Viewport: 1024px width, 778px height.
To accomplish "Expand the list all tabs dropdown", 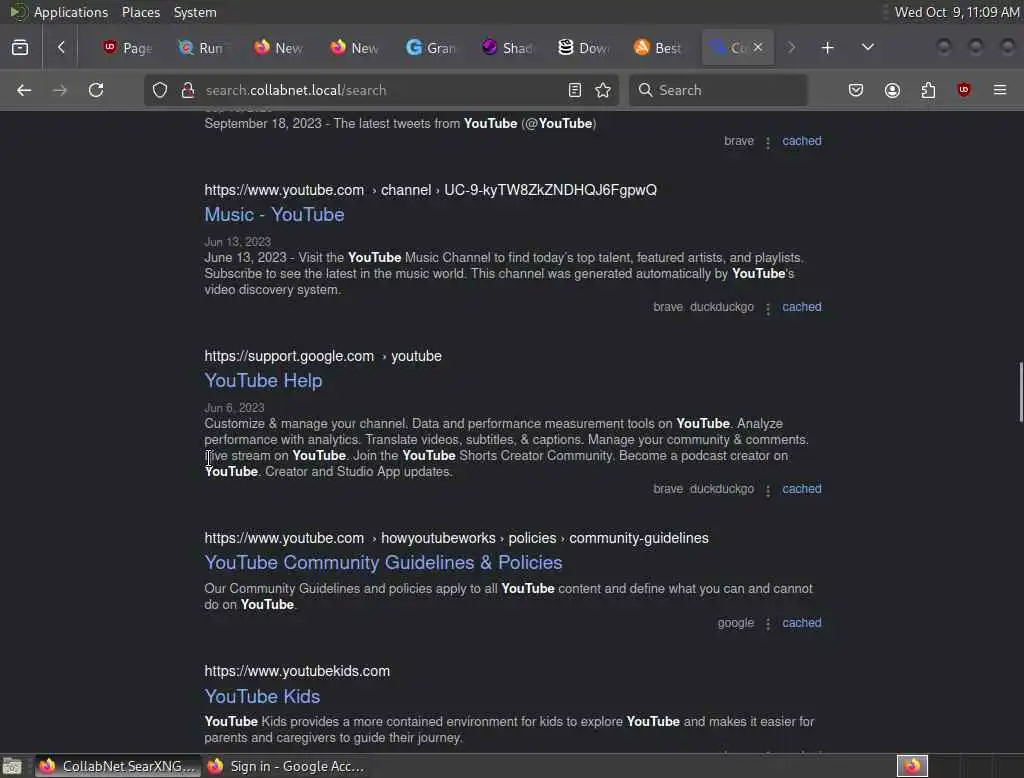I will (x=867, y=48).
